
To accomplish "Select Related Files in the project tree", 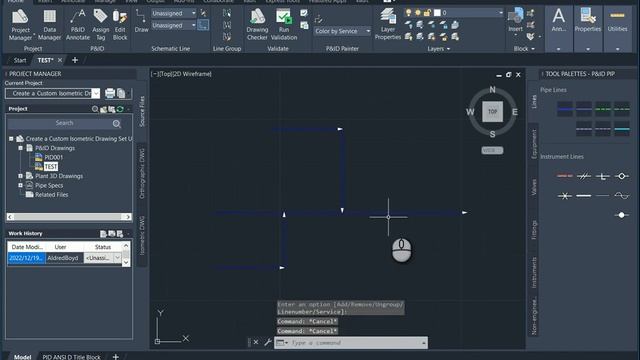I will [51, 195].
